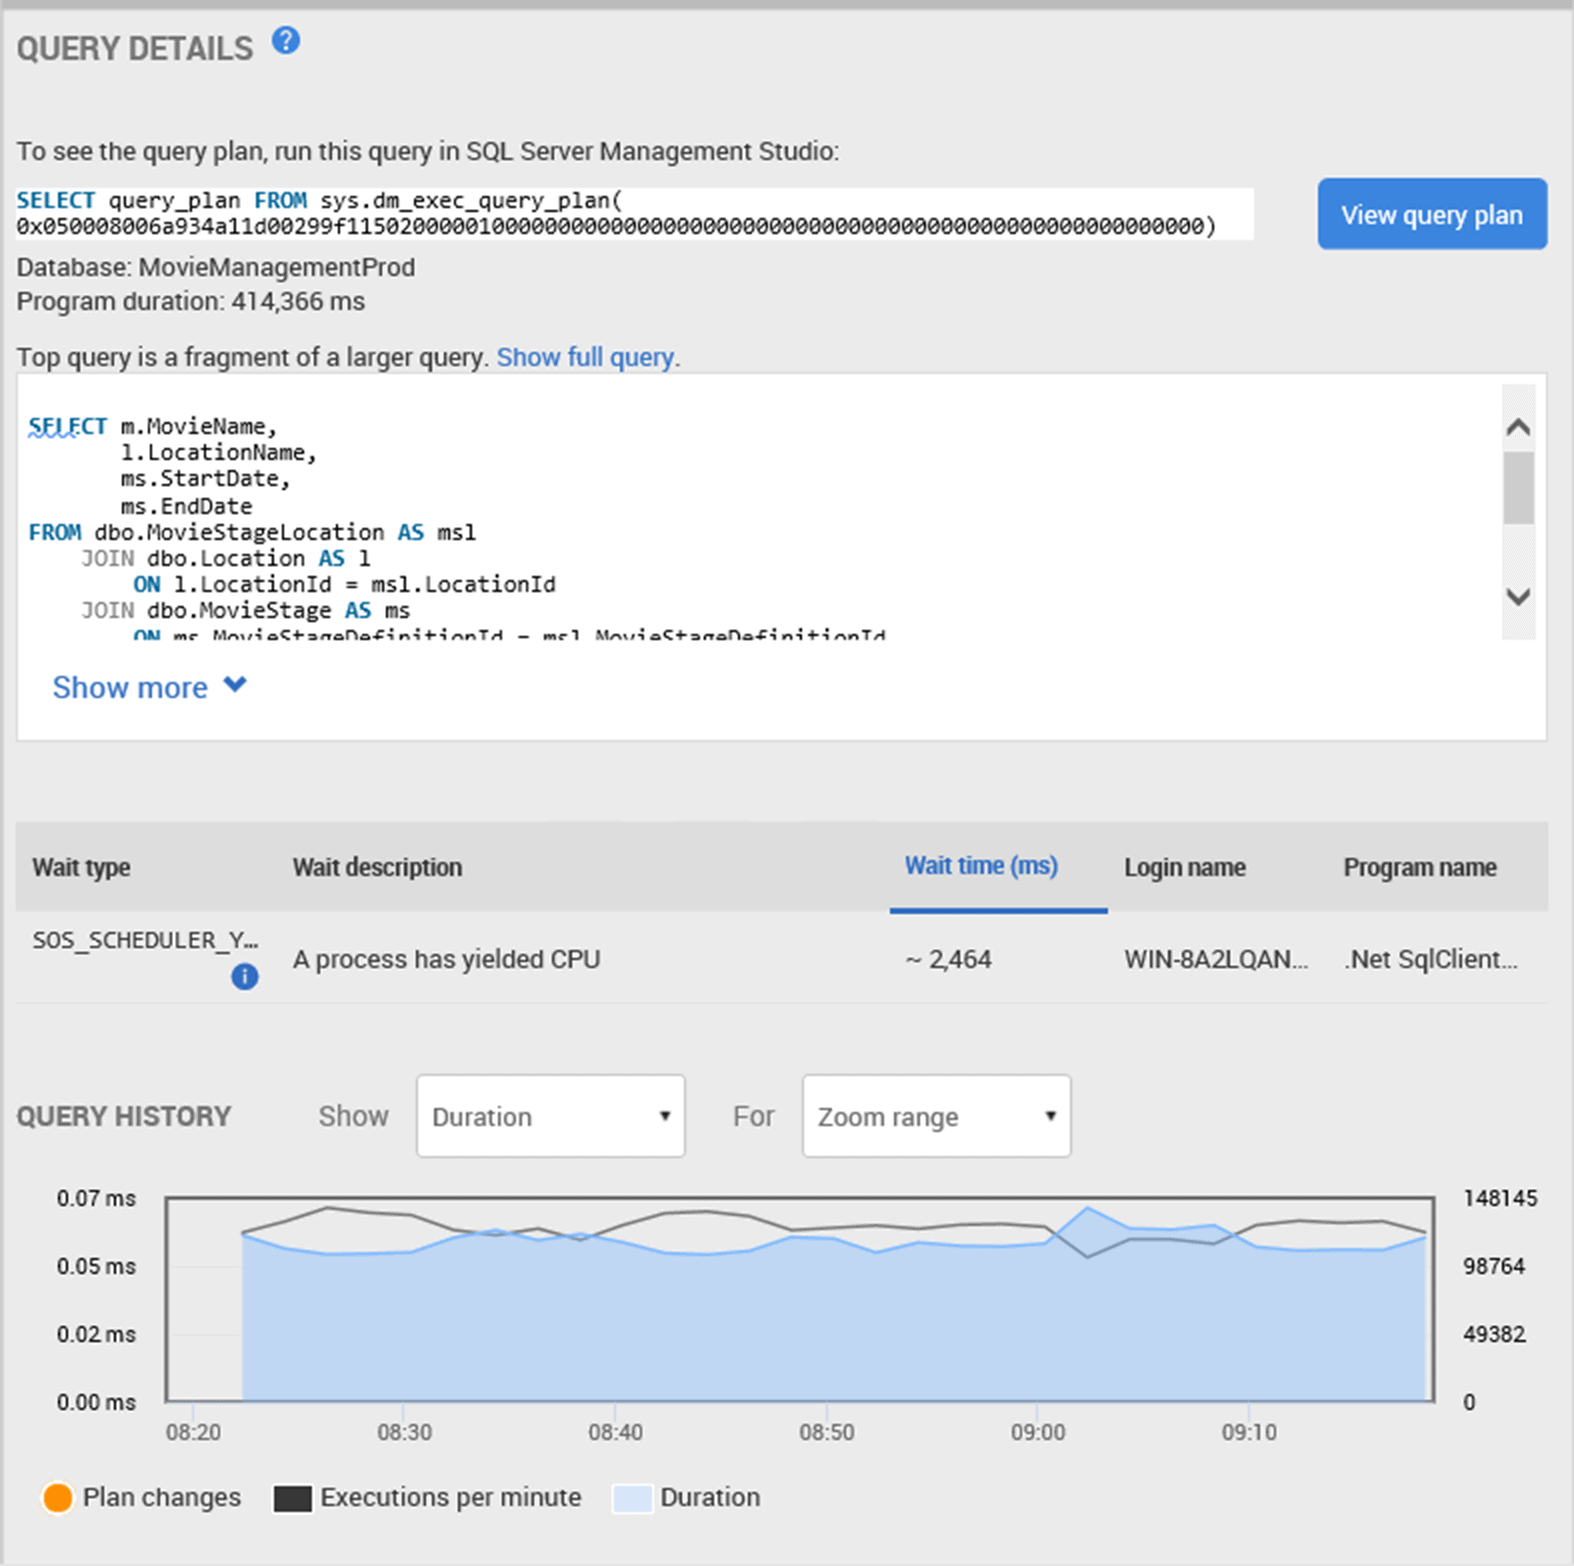The height and width of the screenshot is (1566, 1574).
Task: Open the Zoom range dropdown
Action: (936, 1116)
